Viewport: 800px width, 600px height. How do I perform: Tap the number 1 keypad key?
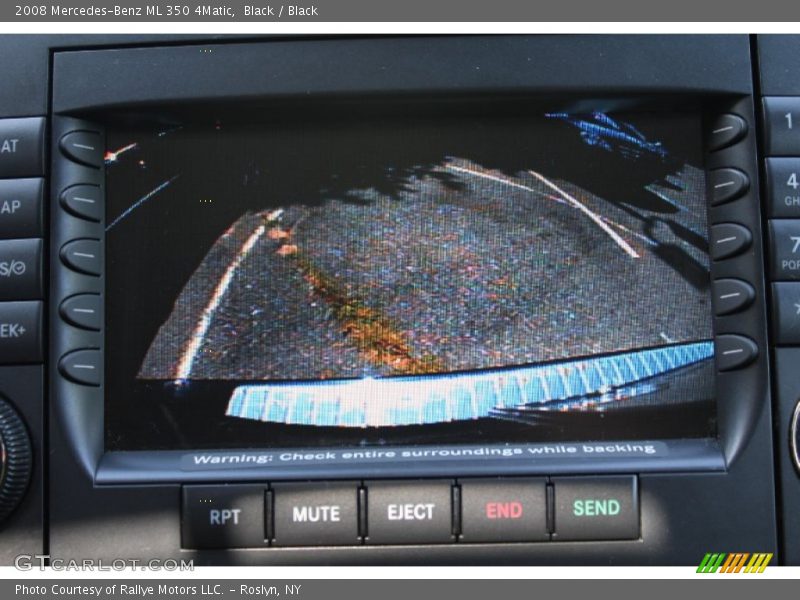click(782, 126)
